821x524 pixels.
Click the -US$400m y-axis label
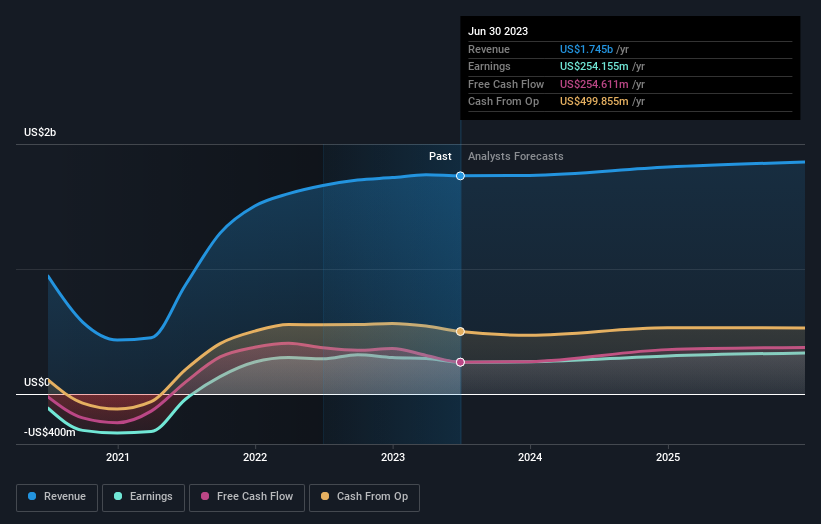(50, 432)
